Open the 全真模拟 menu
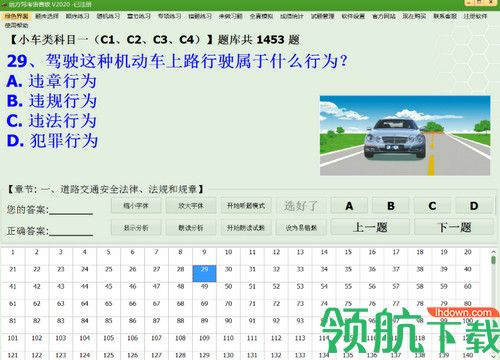This screenshot has width=500, height=360. click(x=261, y=16)
